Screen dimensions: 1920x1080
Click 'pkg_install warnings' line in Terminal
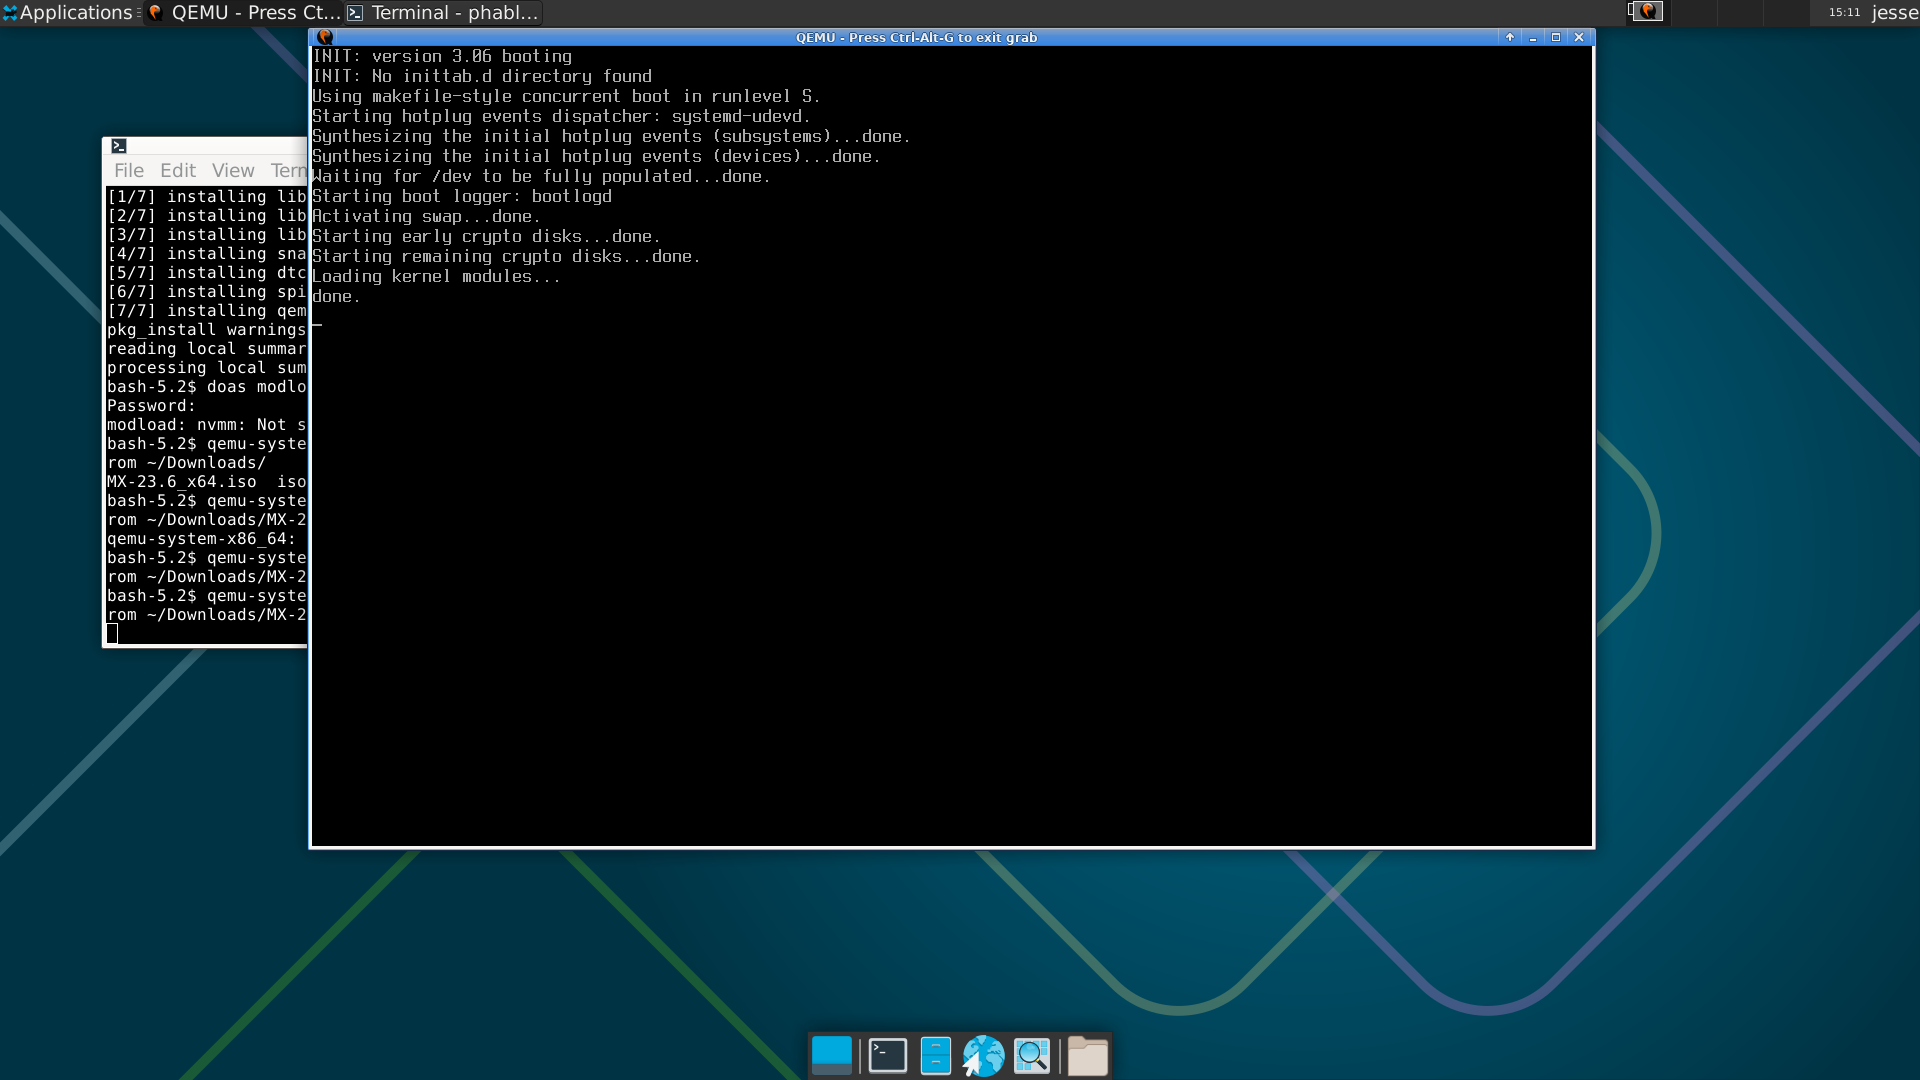[x=206, y=330]
